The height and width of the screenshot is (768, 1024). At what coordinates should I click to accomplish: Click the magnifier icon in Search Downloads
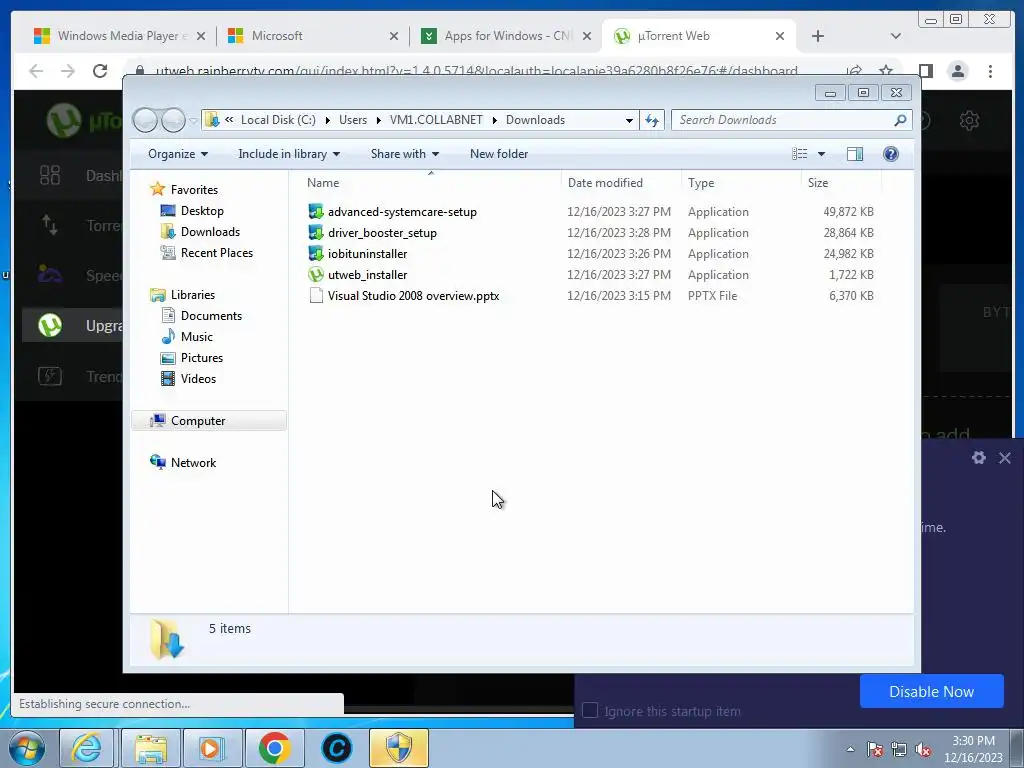coord(900,120)
